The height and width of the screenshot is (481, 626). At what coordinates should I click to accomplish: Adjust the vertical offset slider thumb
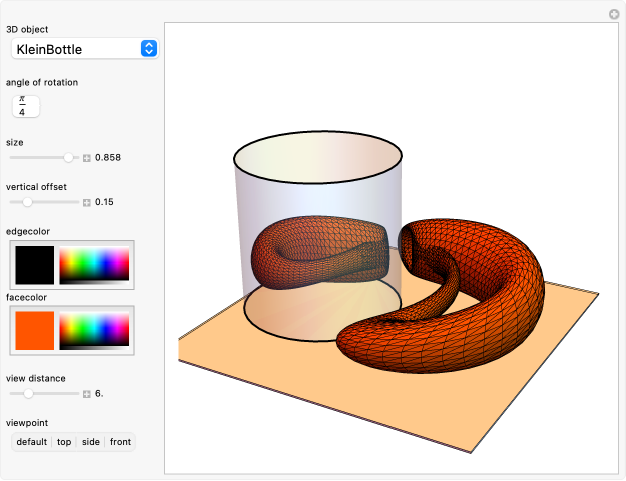[x=27, y=202]
